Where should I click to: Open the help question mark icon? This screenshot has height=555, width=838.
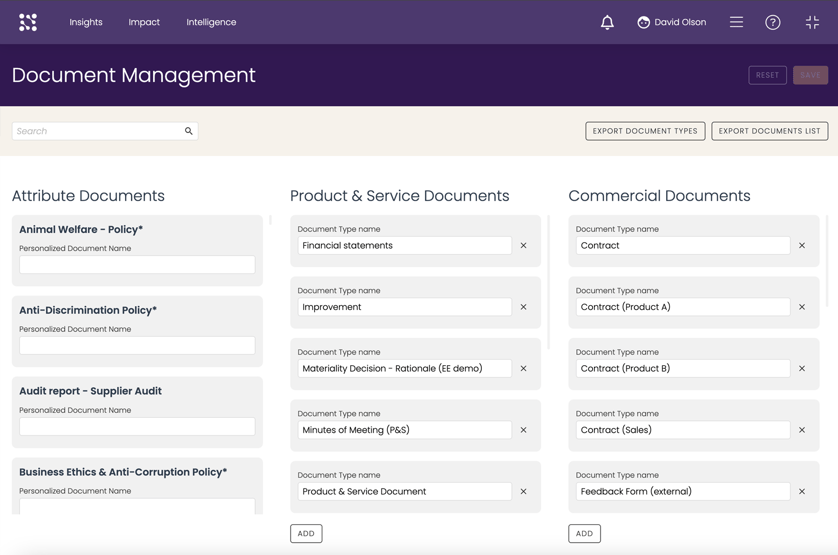[x=773, y=22]
